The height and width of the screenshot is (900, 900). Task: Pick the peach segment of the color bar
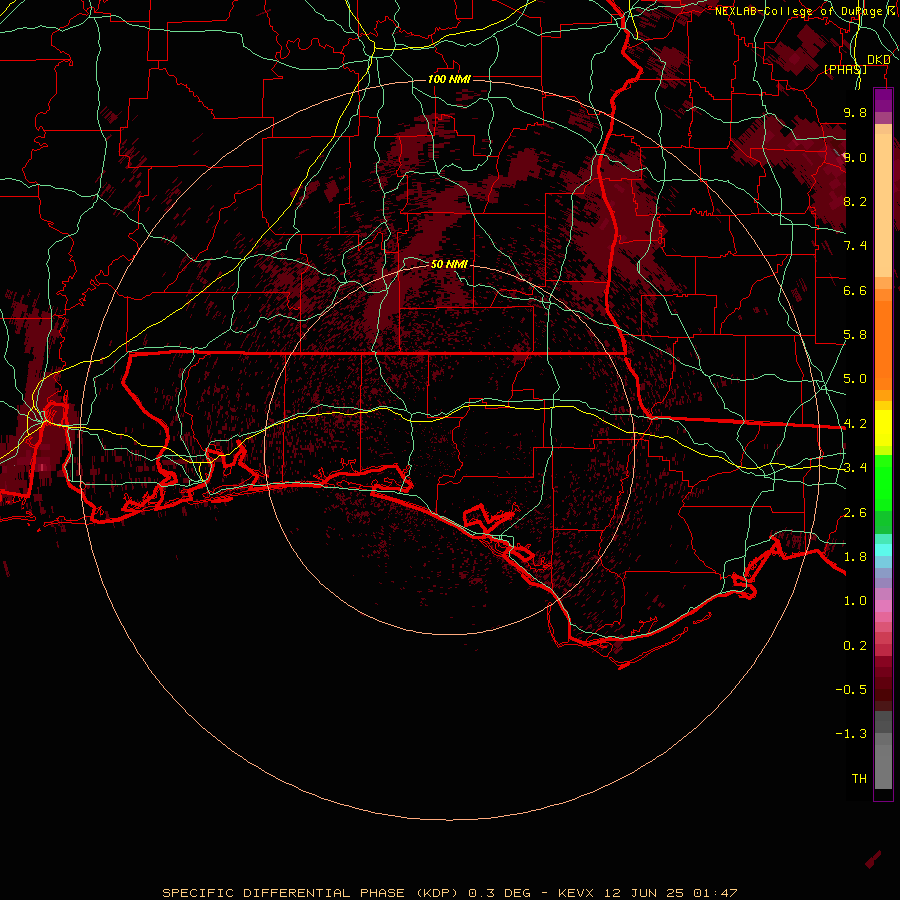click(x=883, y=205)
